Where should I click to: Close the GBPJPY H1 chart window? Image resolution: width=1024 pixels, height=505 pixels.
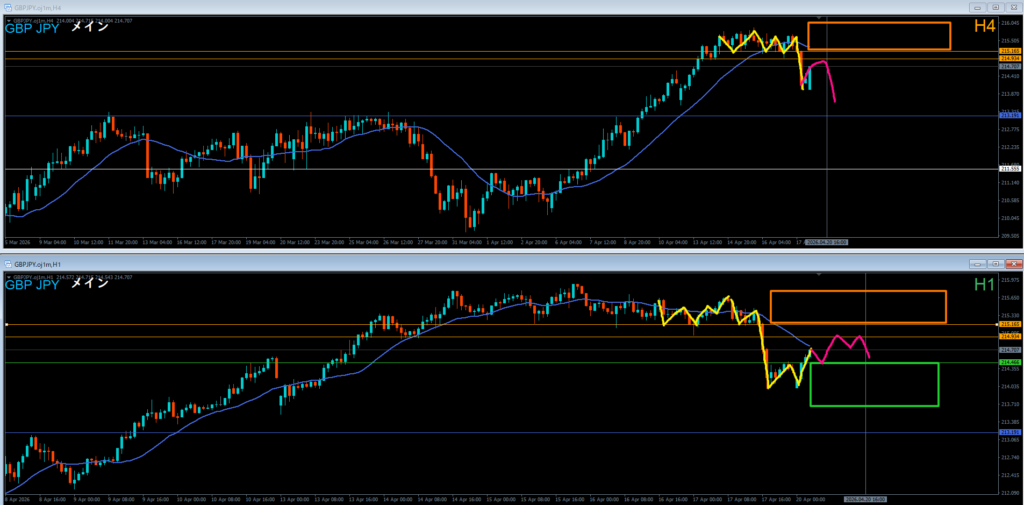tap(1012, 264)
